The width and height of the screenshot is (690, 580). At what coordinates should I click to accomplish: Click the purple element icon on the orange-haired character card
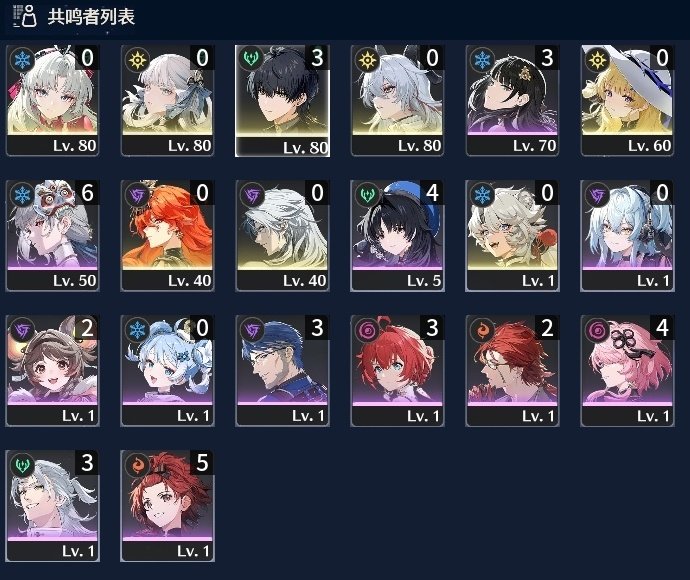pyautogui.click(x=137, y=194)
